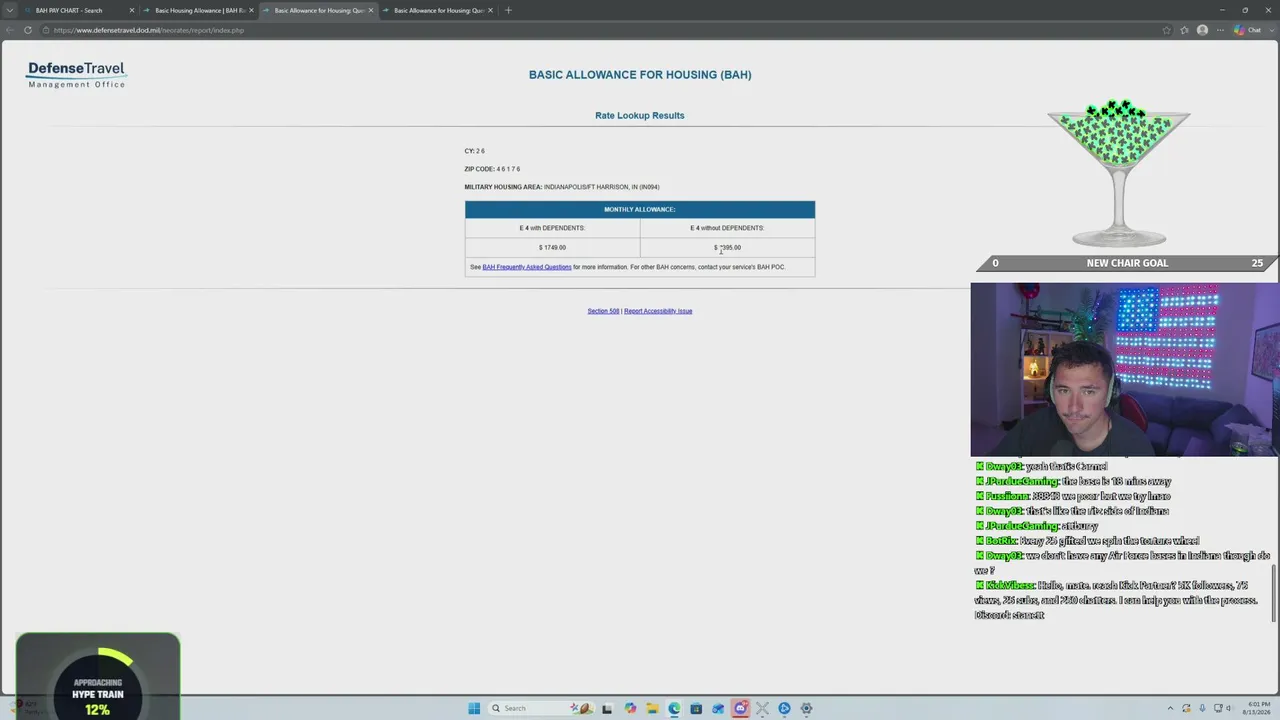Open the Settings gear in the taskbar
The width and height of the screenshot is (1280, 720).
[806, 708]
